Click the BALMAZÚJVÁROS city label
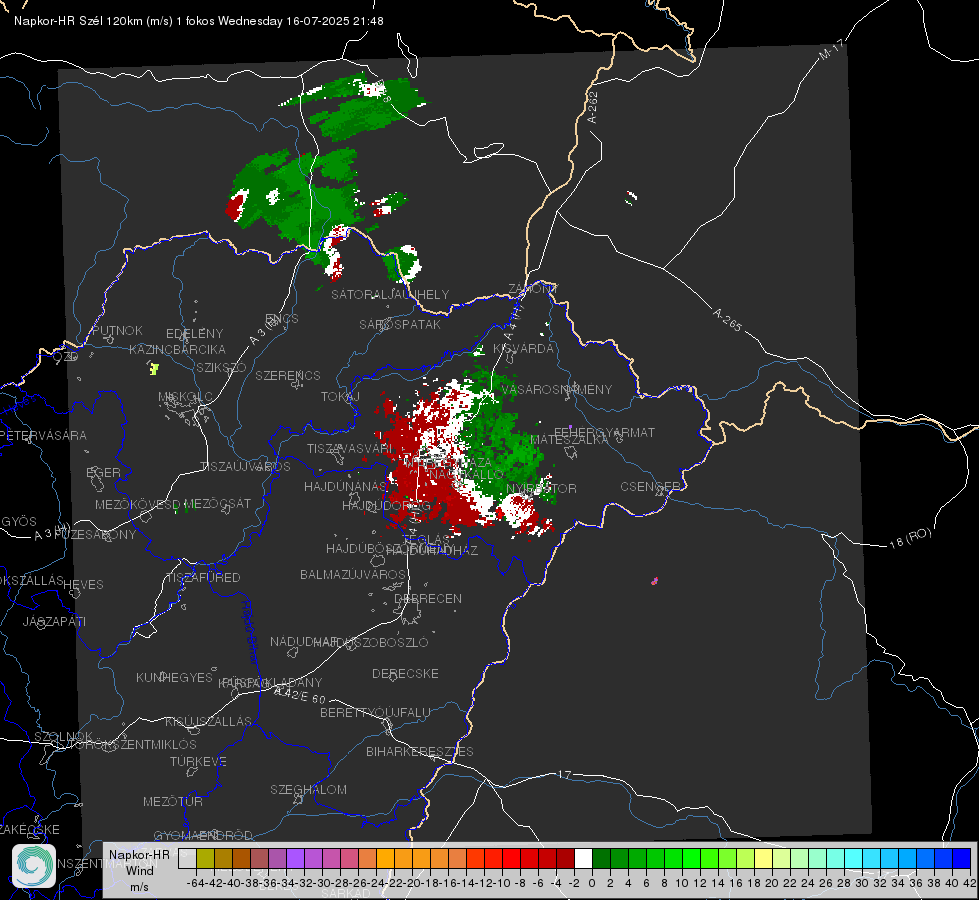 353,574
